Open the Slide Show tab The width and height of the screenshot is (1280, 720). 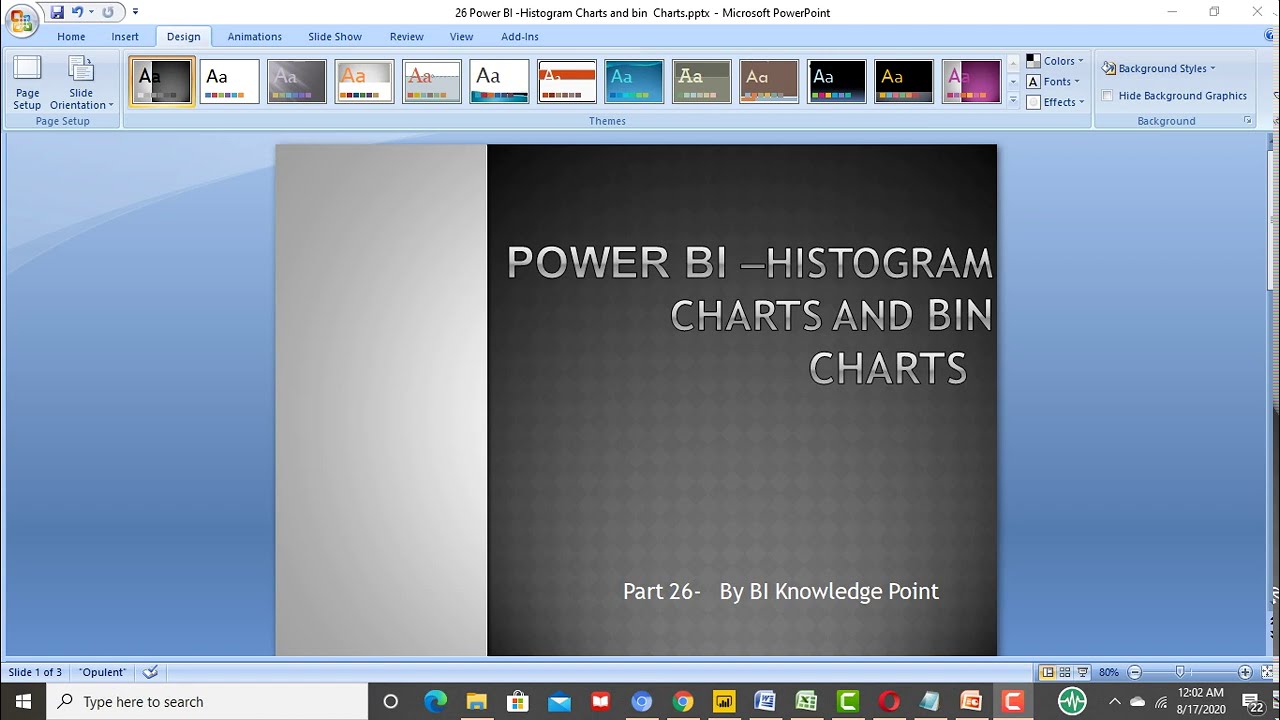[x=335, y=36]
